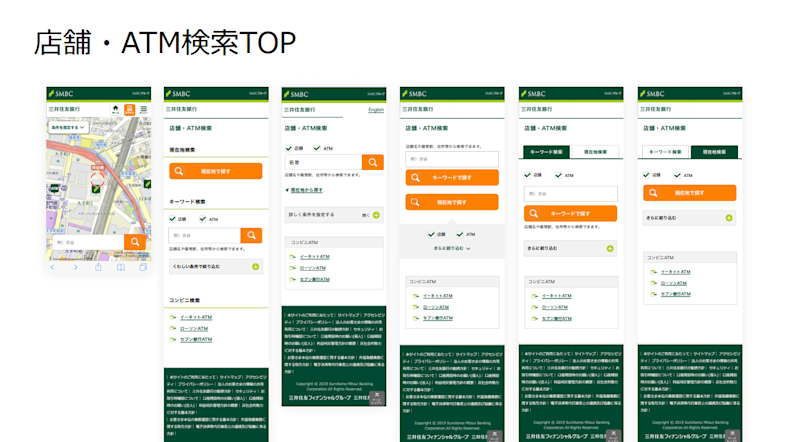The image size is (790, 442).
Task: Expand さらに絞り込む with the chevron arrow
Action: (x=452, y=248)
